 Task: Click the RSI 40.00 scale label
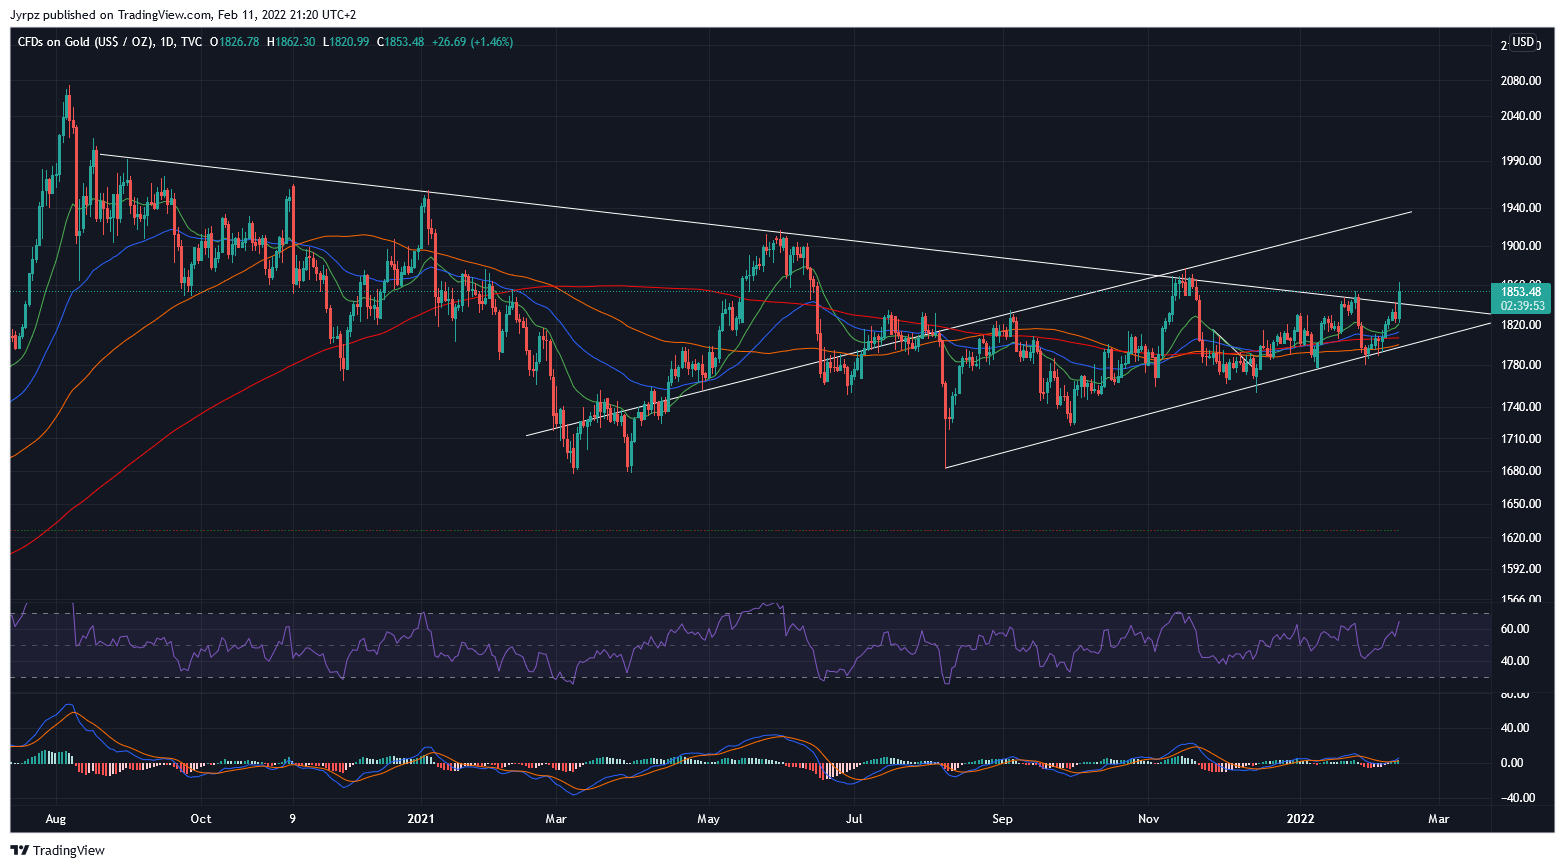1515,661
